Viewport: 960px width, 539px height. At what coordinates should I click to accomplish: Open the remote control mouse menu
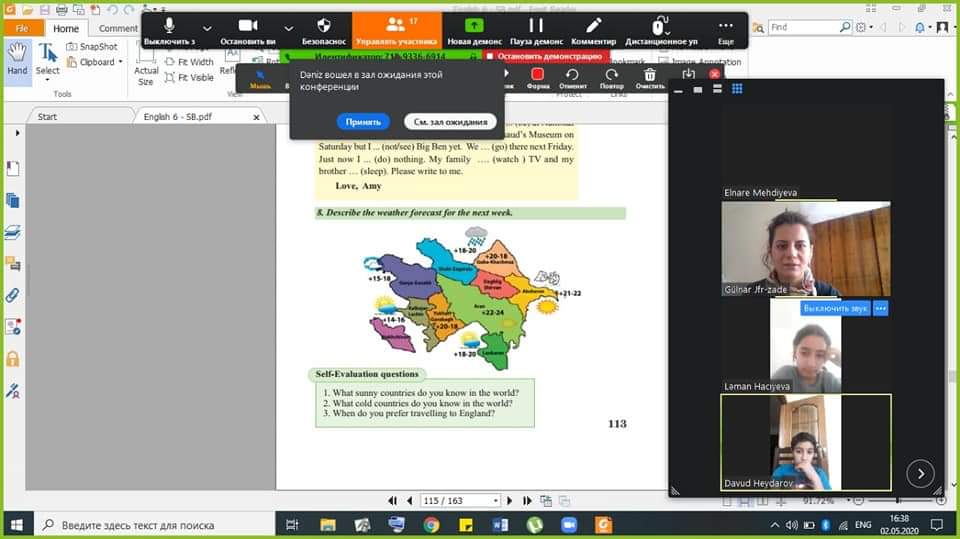click(661, 31)
